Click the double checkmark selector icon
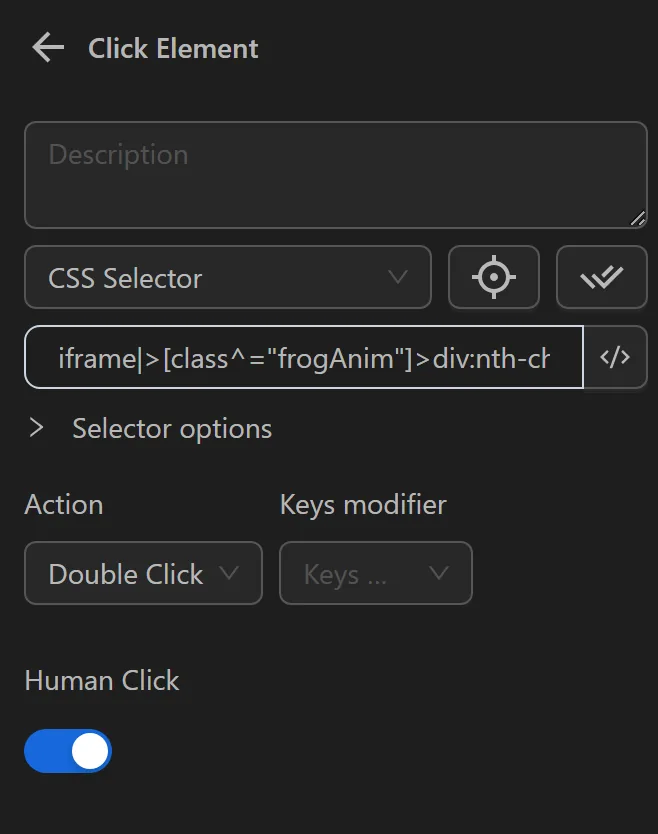 click(x=601, y=278)
